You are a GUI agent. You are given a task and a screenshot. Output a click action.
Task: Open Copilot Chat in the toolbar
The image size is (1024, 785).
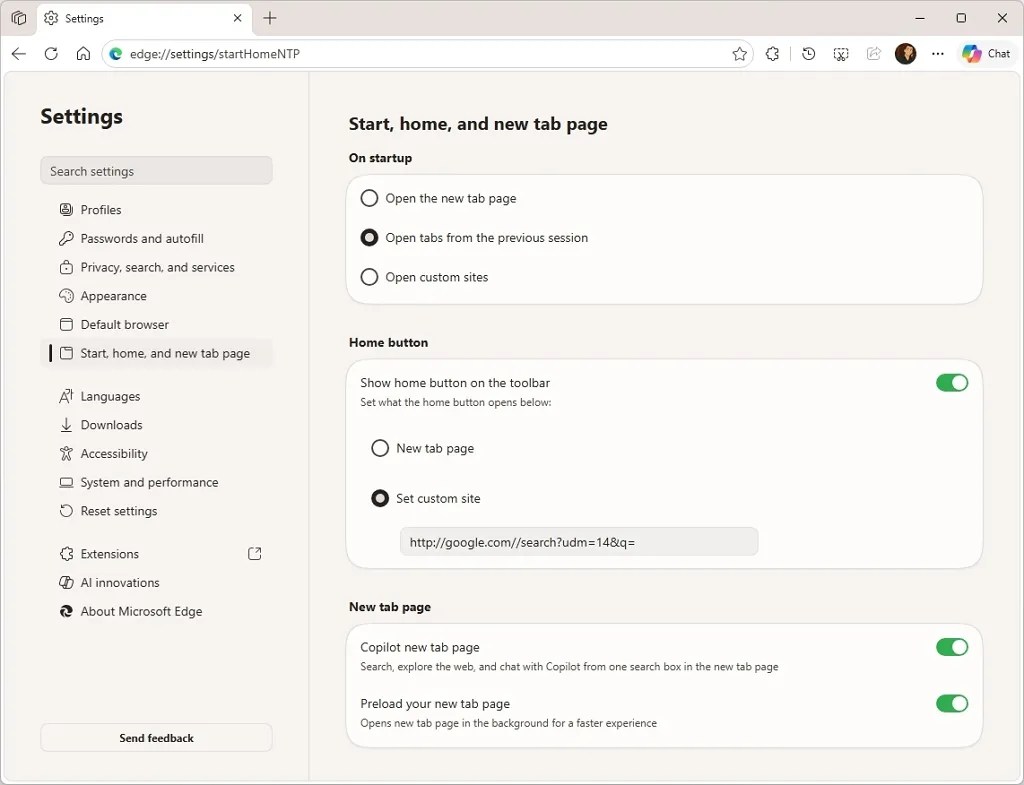(986, 53)
